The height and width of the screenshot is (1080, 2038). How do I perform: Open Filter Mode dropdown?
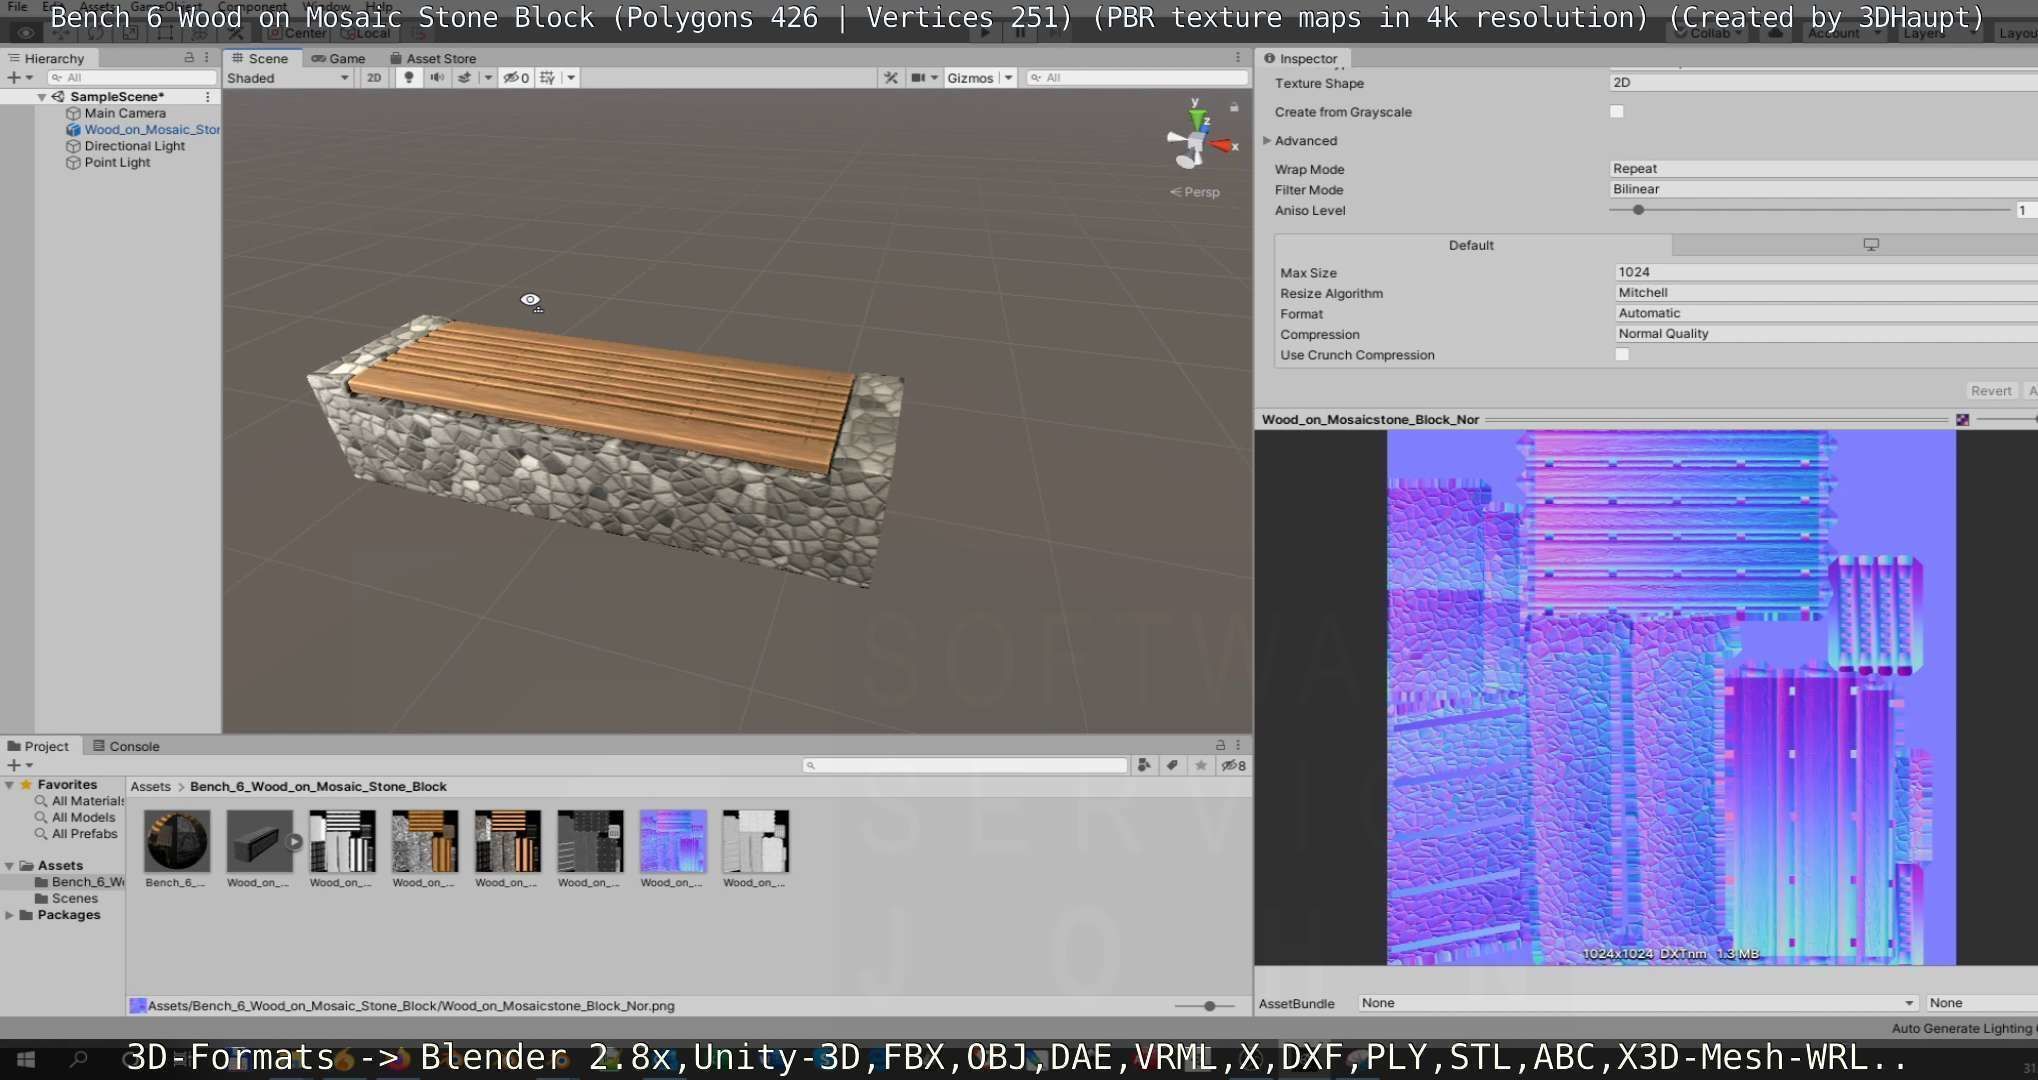pyautogui.click(x=1823, y=189)
